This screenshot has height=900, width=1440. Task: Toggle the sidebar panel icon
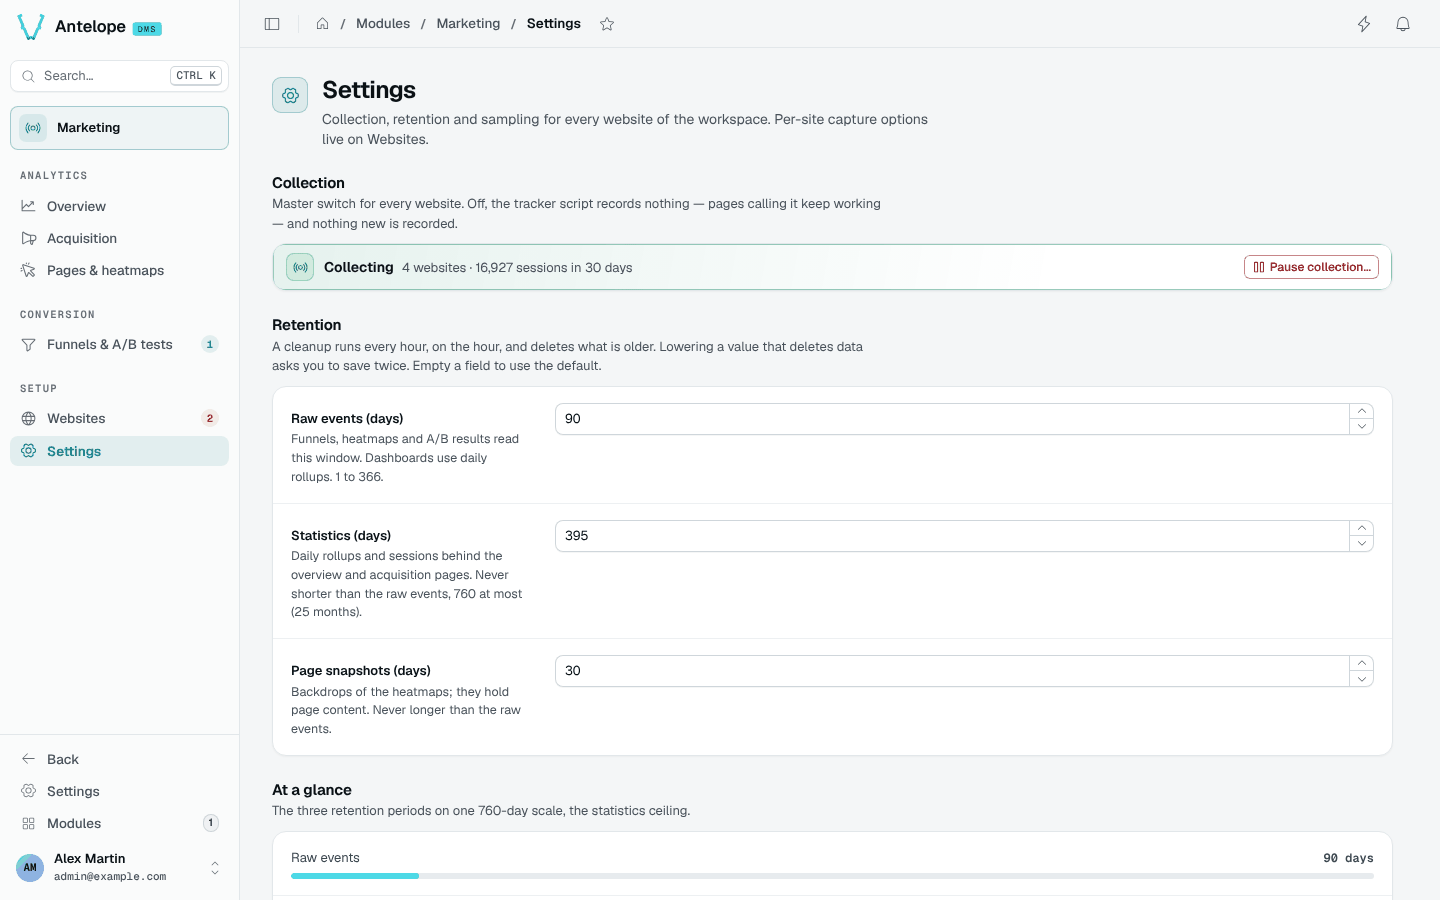coord(272,24)
